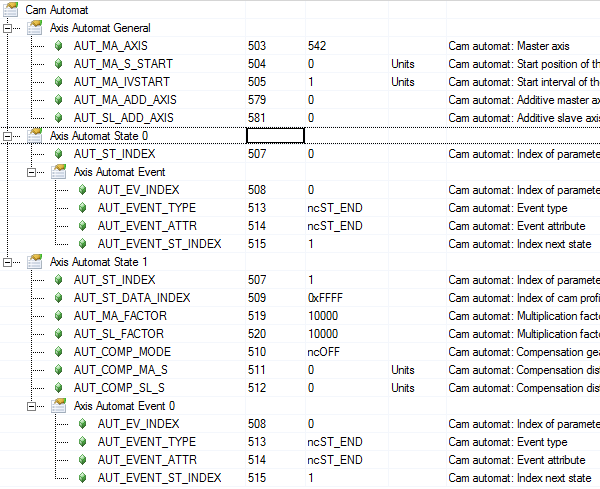Click the green icon beside AUT_COMP_SL_S

point(59,387)
